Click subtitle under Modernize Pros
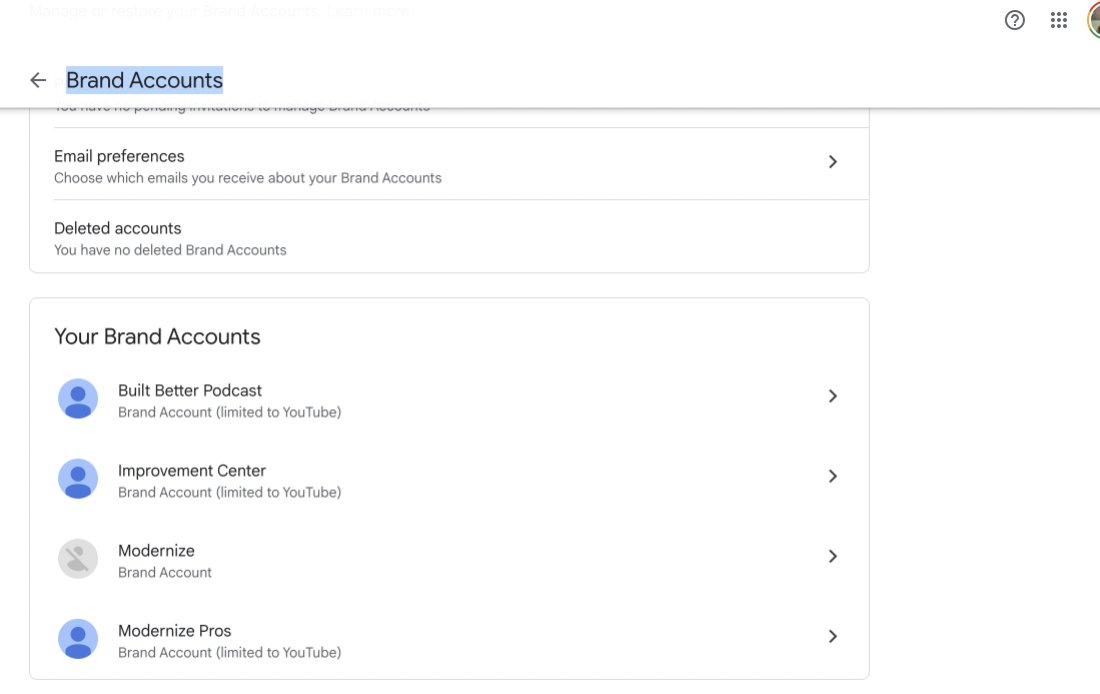This screenshot has height=694, width=1100. coord(229,653)
